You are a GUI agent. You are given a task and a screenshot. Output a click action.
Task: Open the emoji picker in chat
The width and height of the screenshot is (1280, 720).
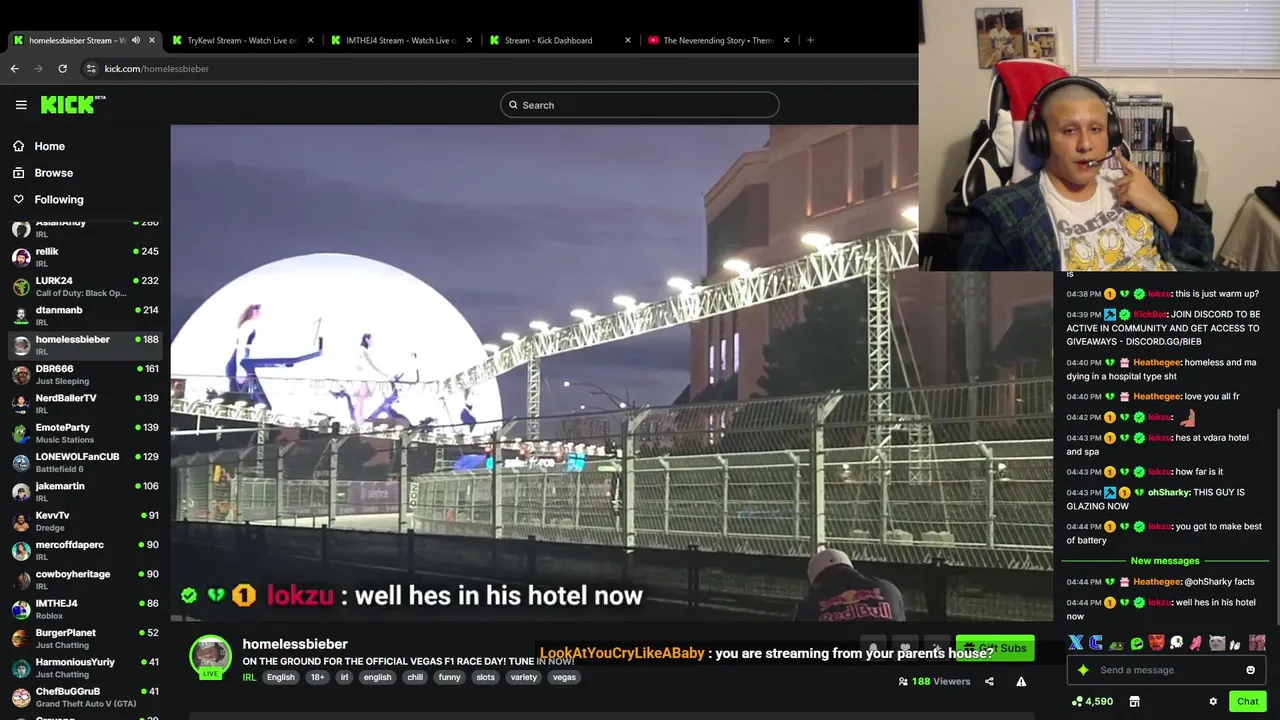coord(1250,670)
